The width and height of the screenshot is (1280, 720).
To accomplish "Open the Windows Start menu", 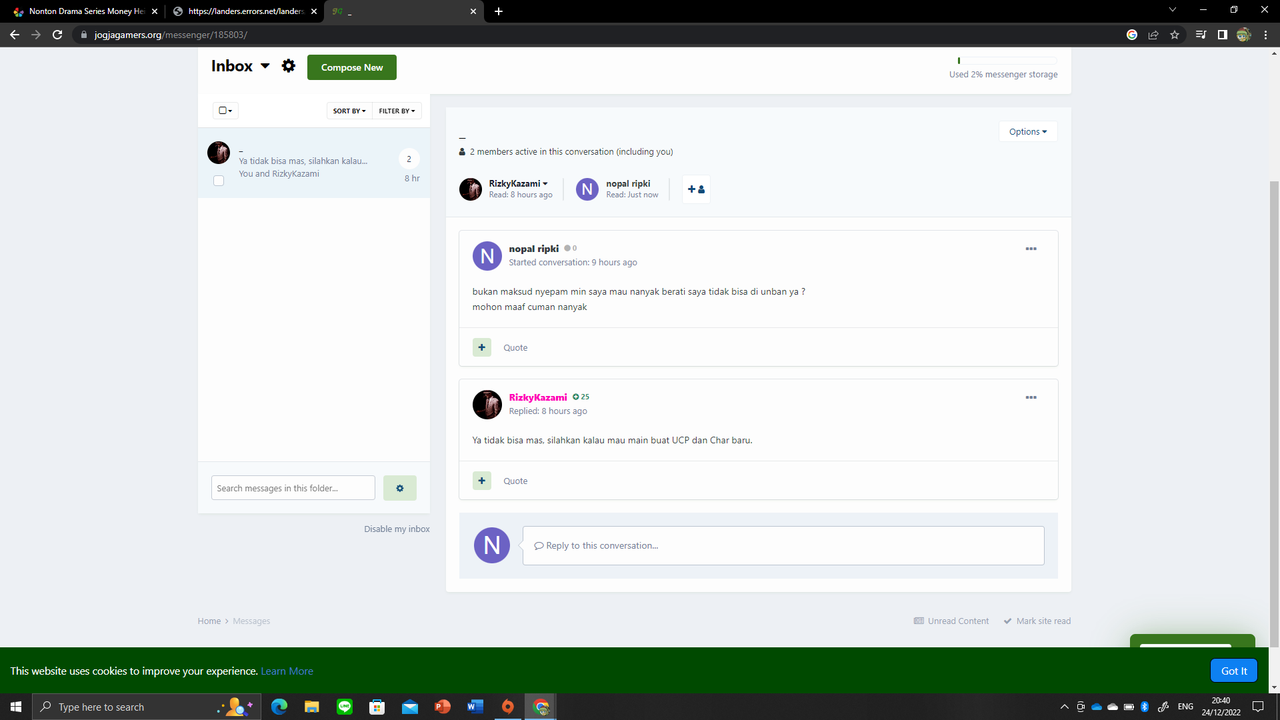I will 16,707.
